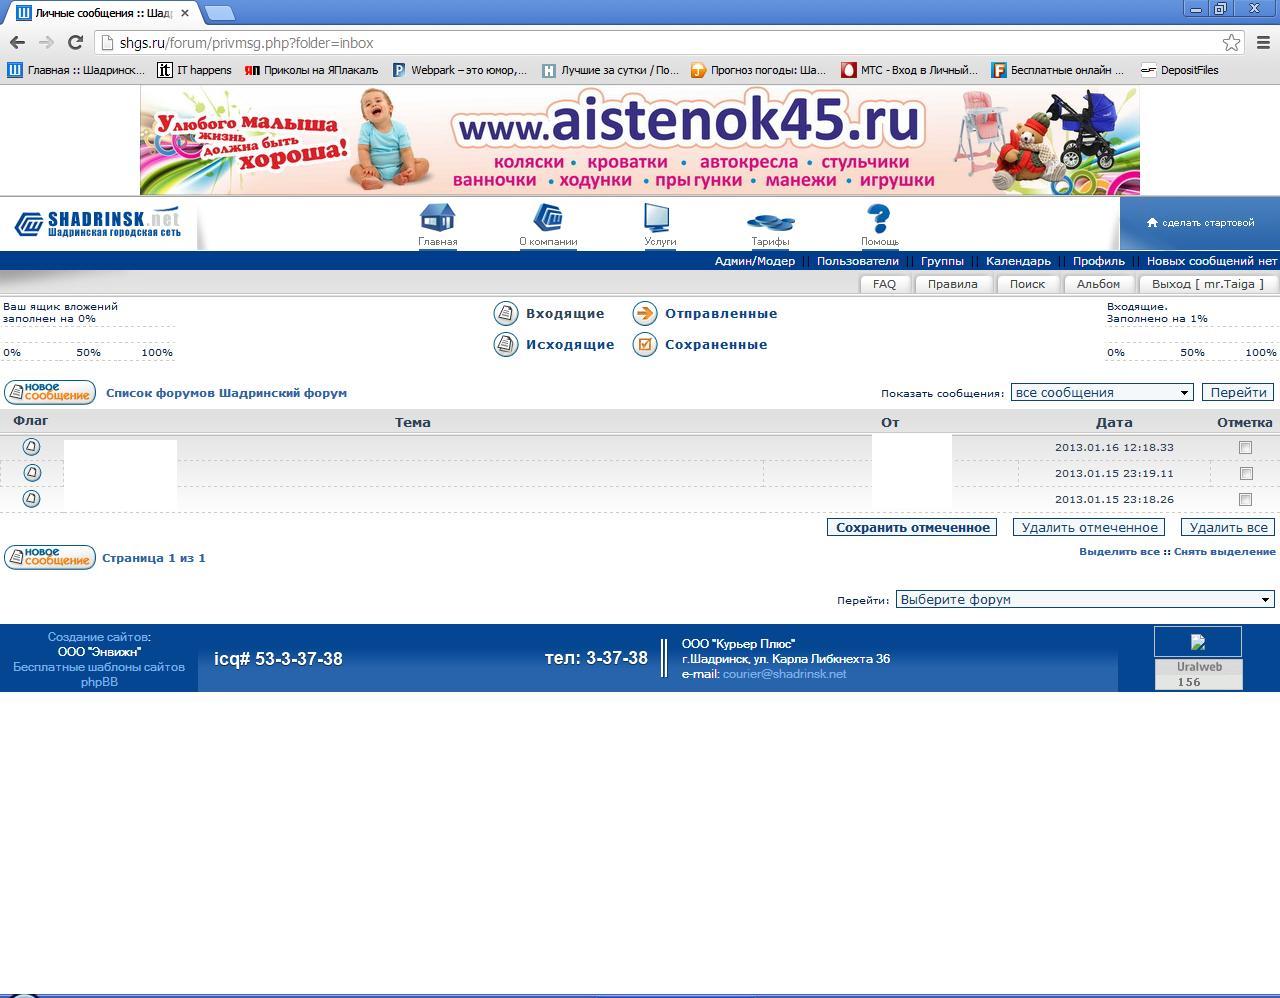
Task: Click bottom Новое сообщение button
Action: (x=50, y=557)
